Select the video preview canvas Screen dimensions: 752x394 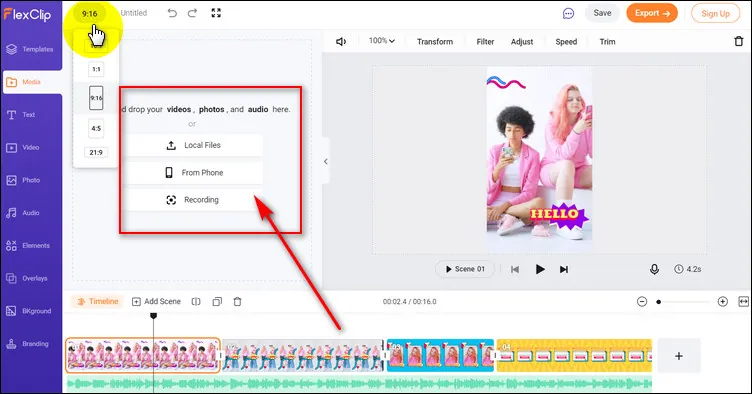coord(539,160)
